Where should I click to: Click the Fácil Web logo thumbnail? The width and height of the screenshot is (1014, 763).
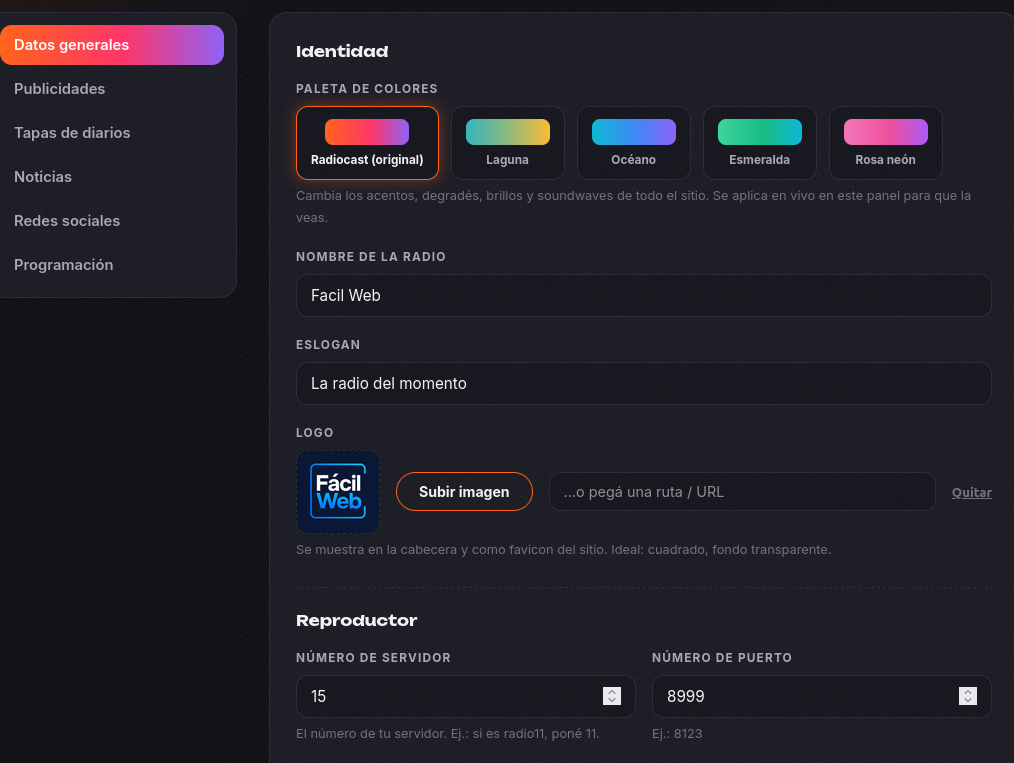click(x=338, y=492)
